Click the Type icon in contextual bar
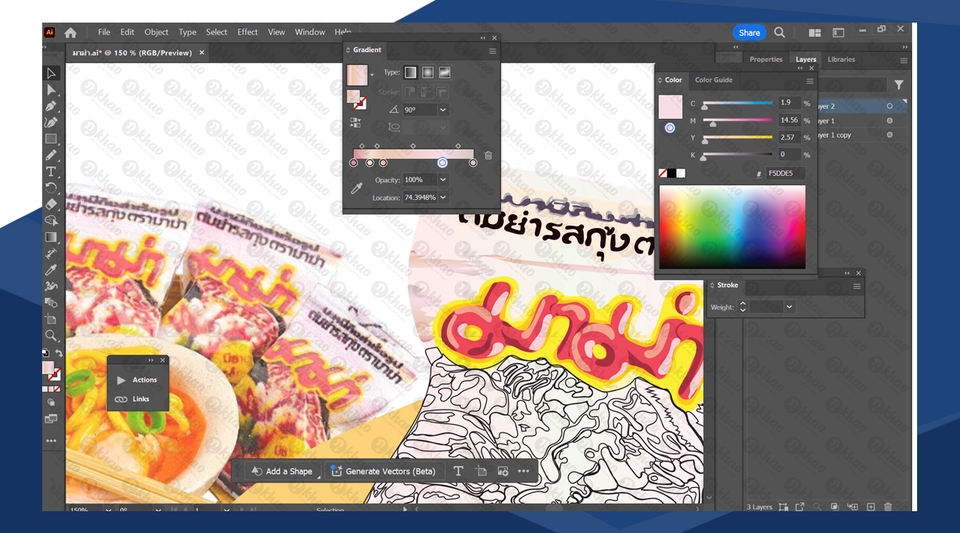This screenshot has width=960, height=533. [x=458, y=471]
